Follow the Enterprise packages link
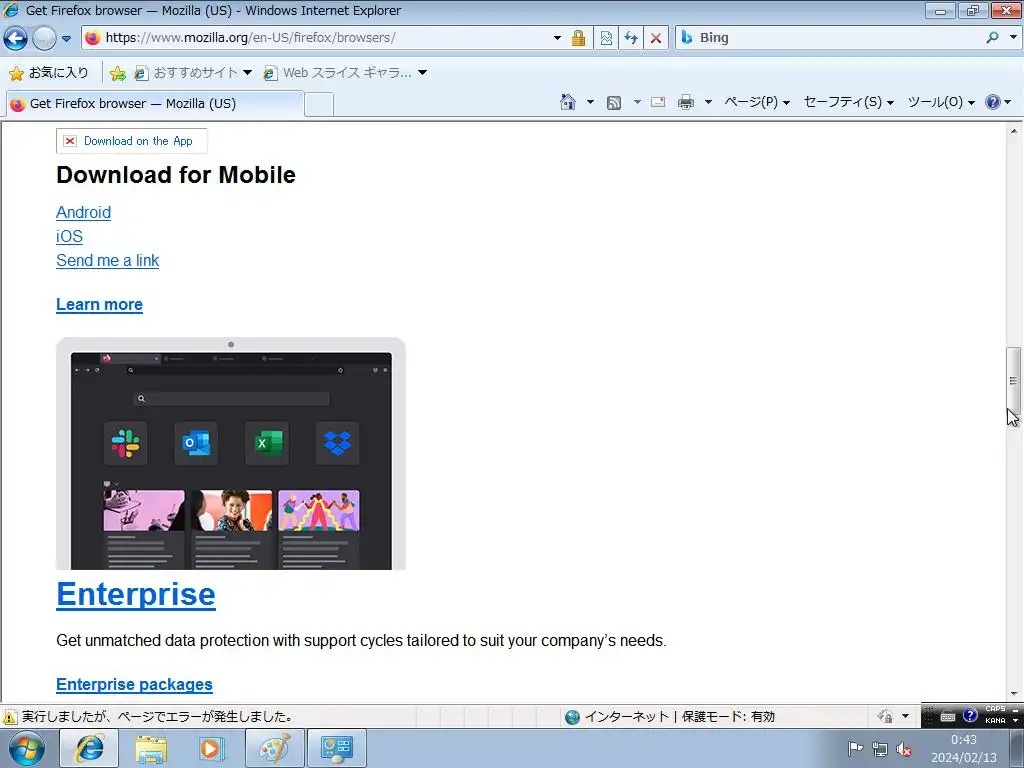 tap(135, 684)
